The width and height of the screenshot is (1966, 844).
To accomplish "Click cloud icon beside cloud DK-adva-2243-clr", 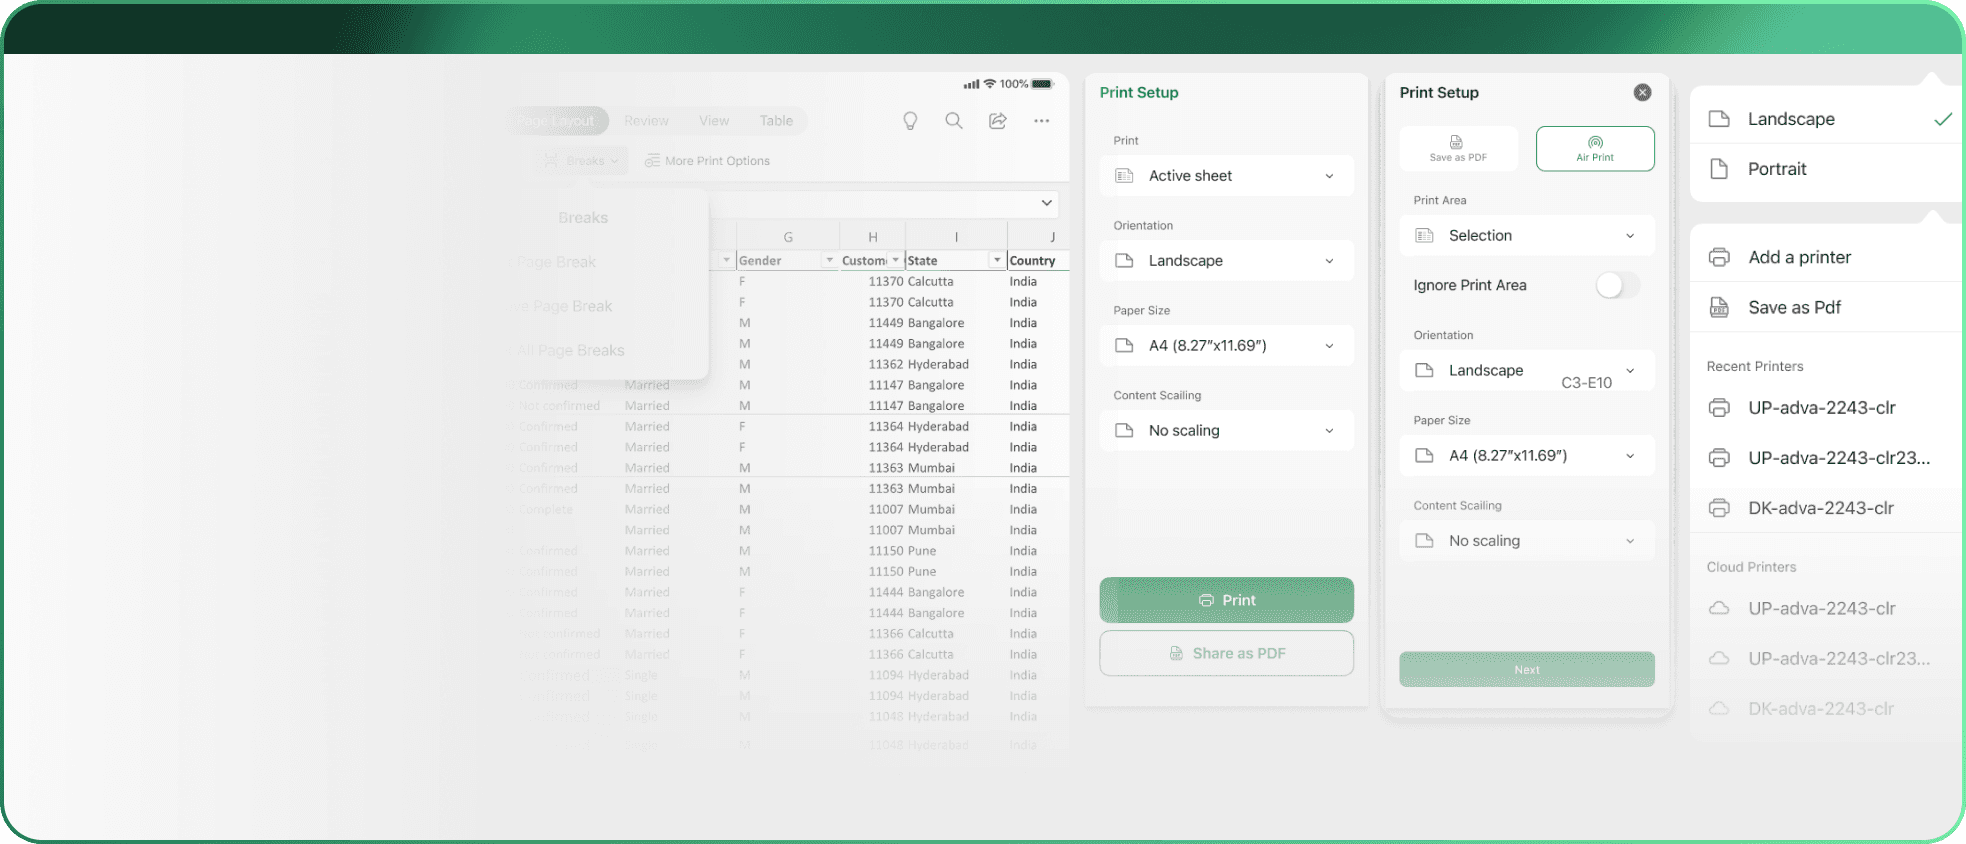I will 1719,708.
